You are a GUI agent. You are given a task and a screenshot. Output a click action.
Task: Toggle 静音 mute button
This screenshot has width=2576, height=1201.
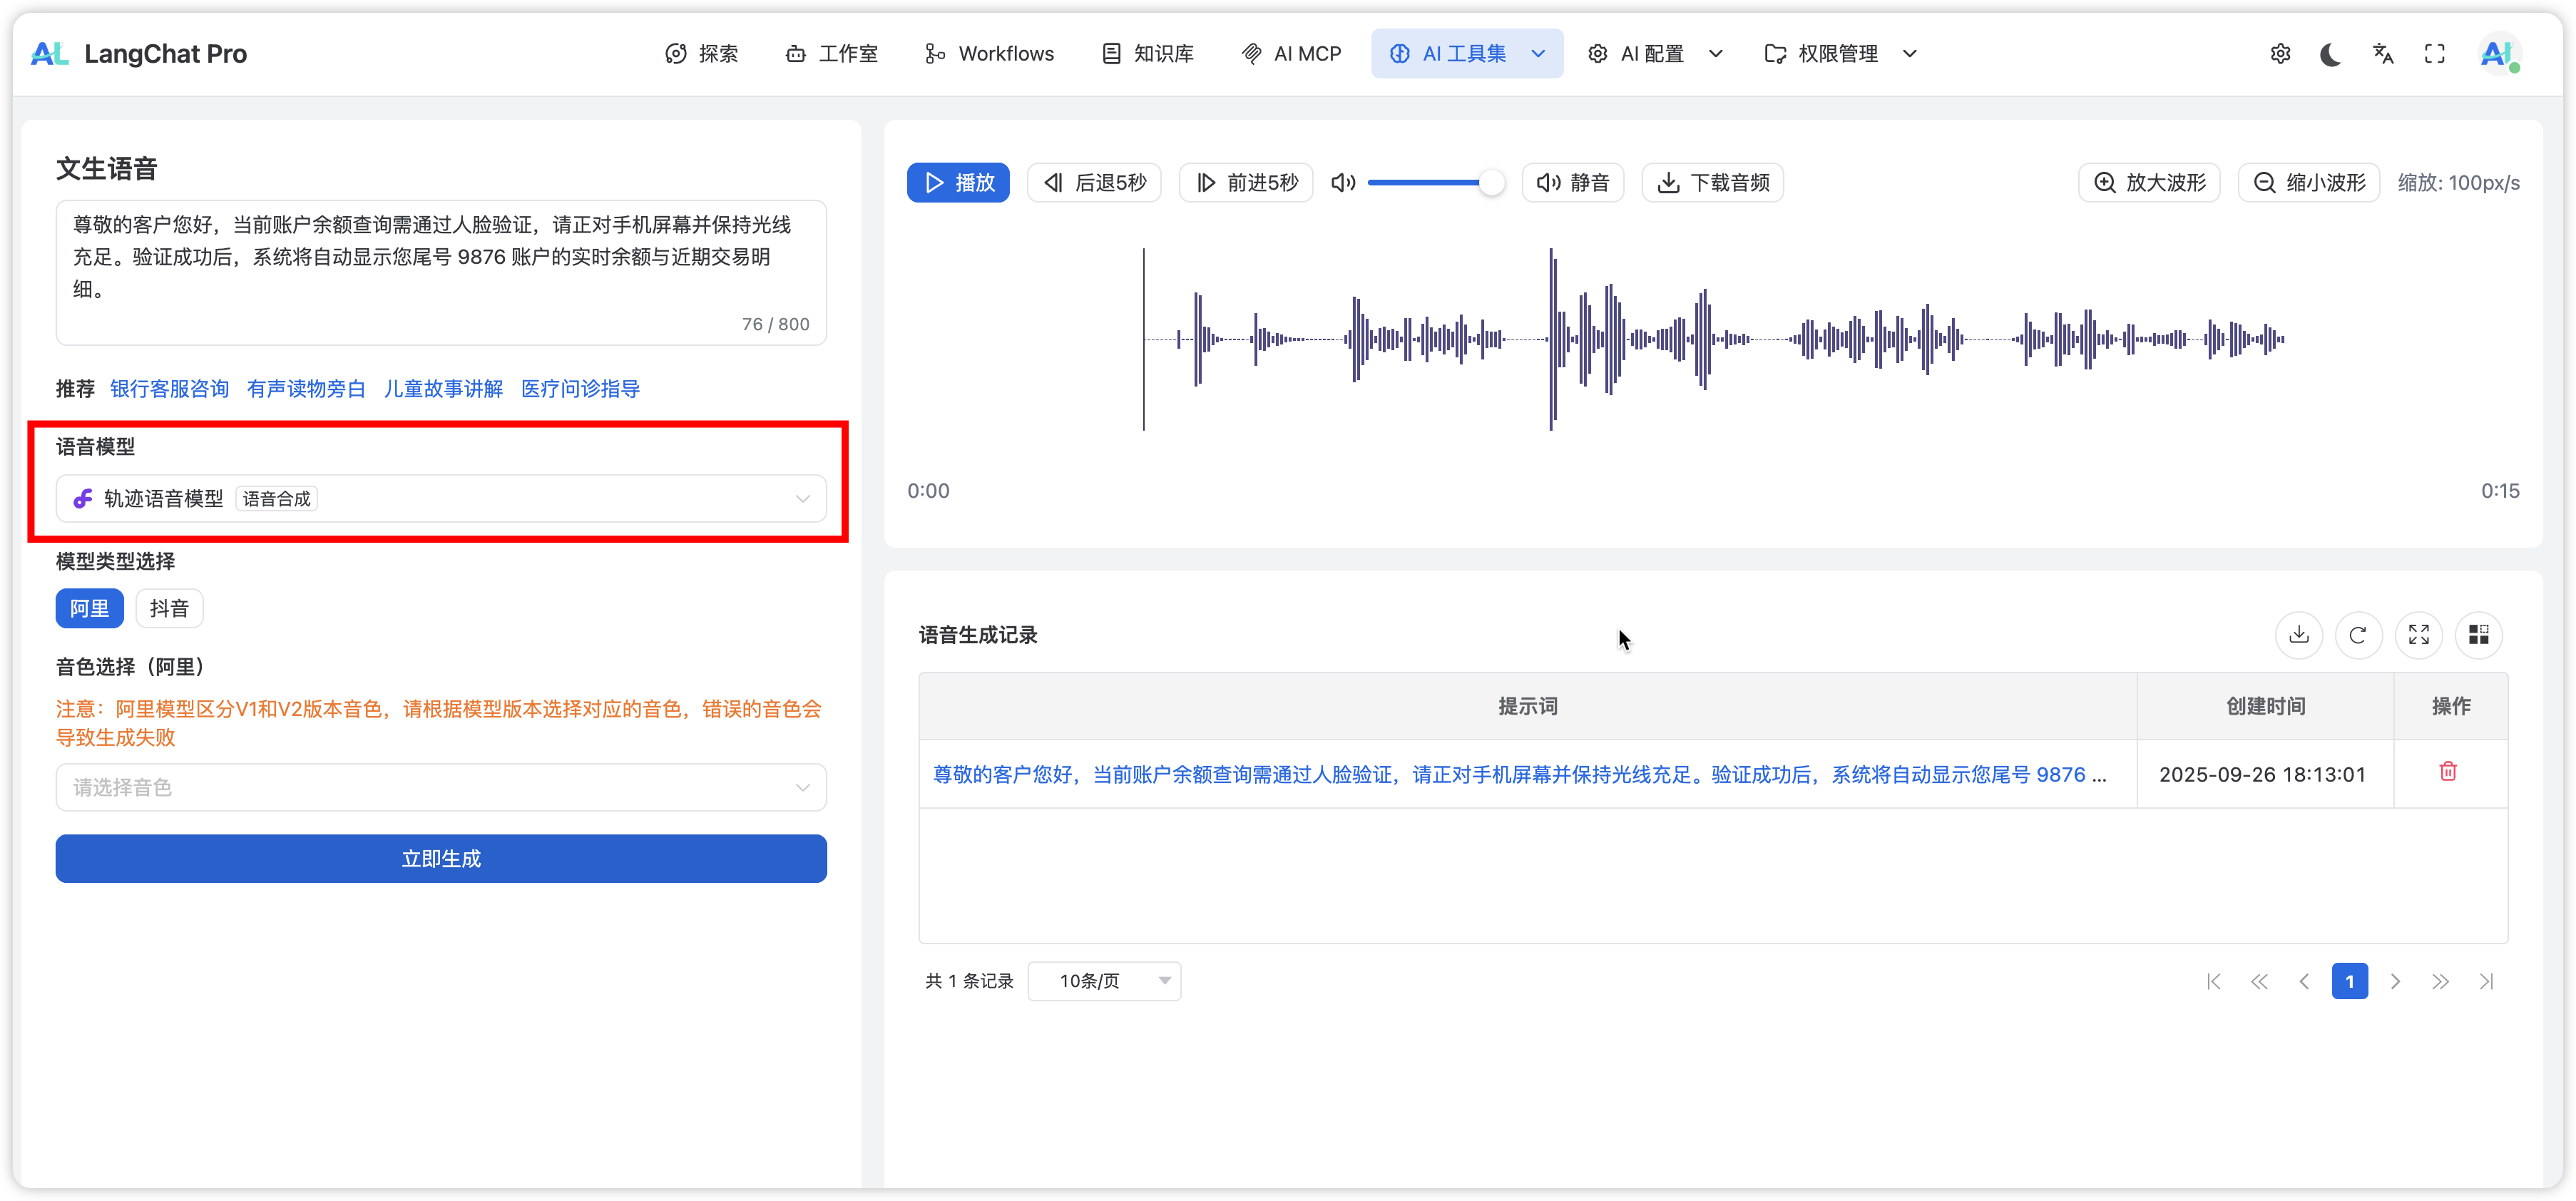click(1573, 183)
